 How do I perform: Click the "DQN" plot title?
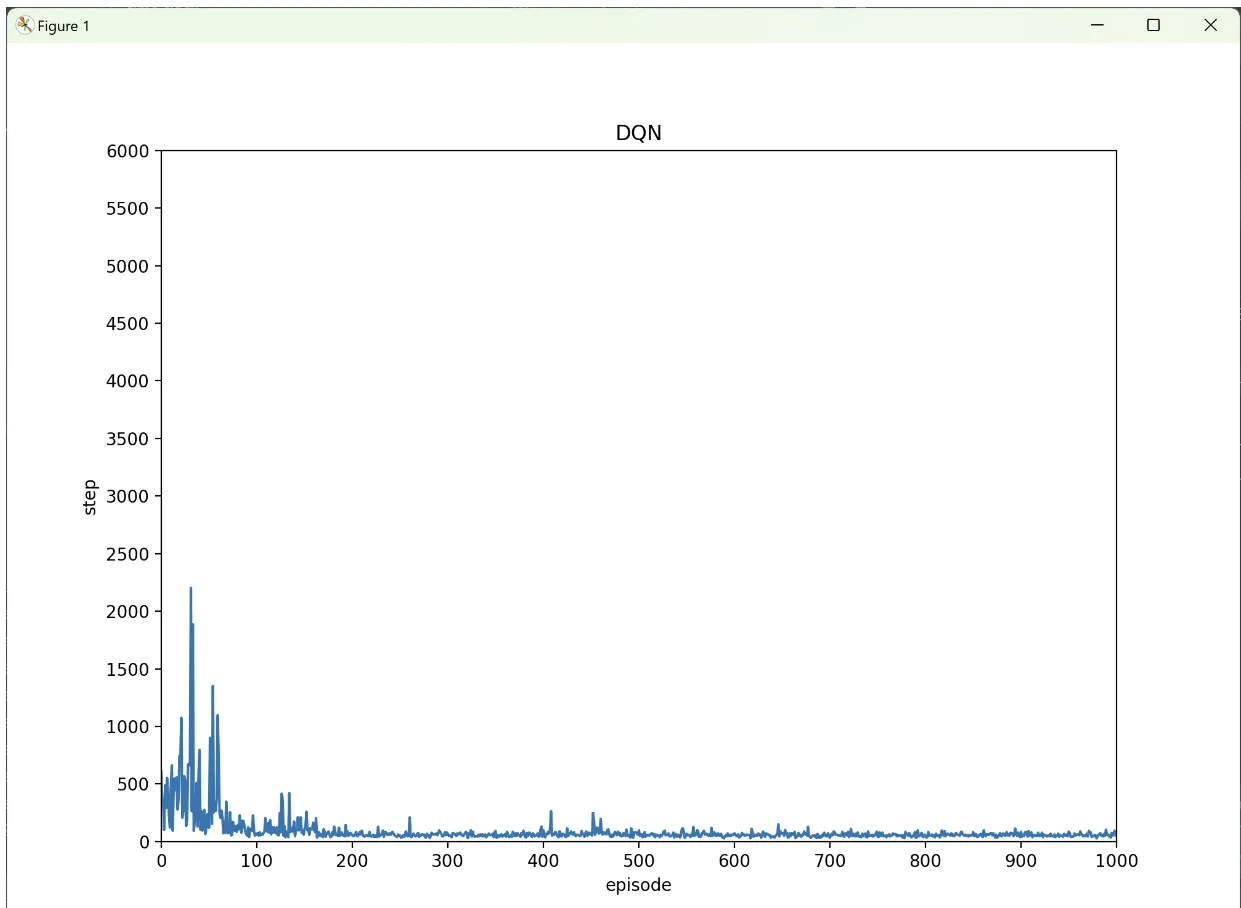[638, 134]
